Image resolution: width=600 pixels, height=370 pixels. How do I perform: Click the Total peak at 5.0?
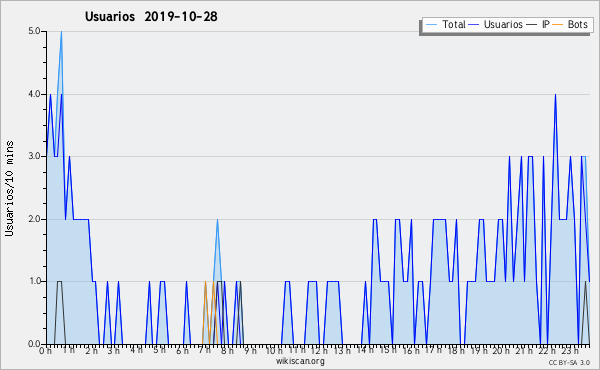point(61,32)
